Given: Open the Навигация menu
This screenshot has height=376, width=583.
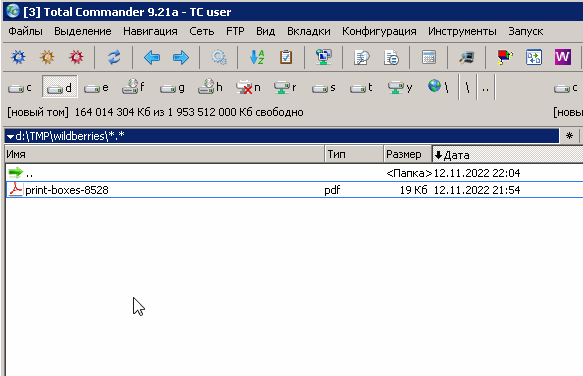Looking at the screenshot, I should 150,31.
